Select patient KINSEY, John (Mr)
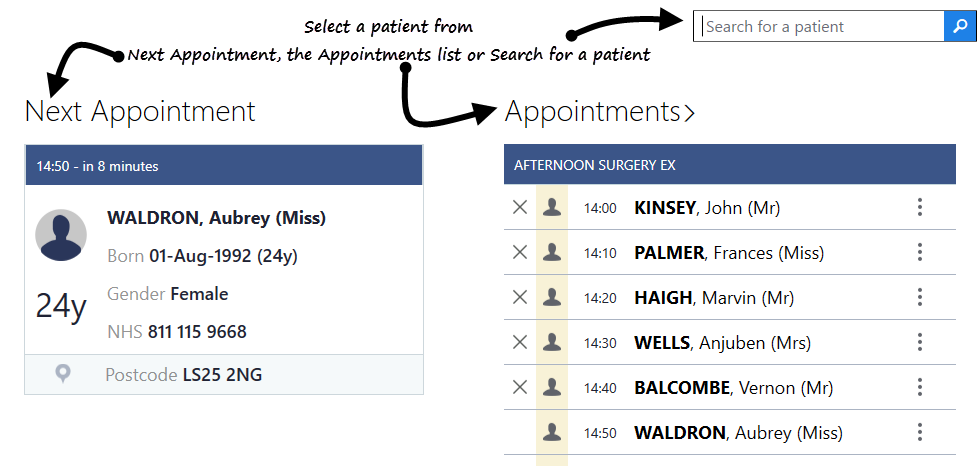979x466 pixels. click(707, 208)
